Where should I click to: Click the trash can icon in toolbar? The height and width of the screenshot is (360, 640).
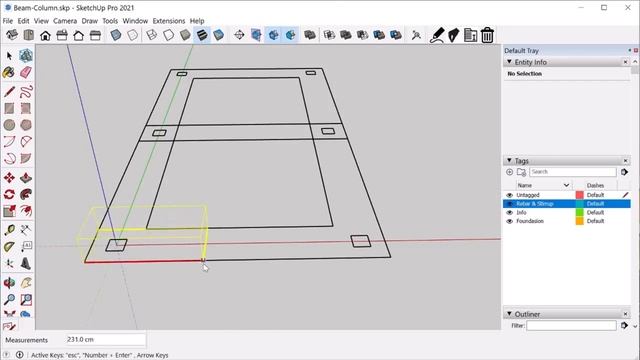[x=487, y=35]
